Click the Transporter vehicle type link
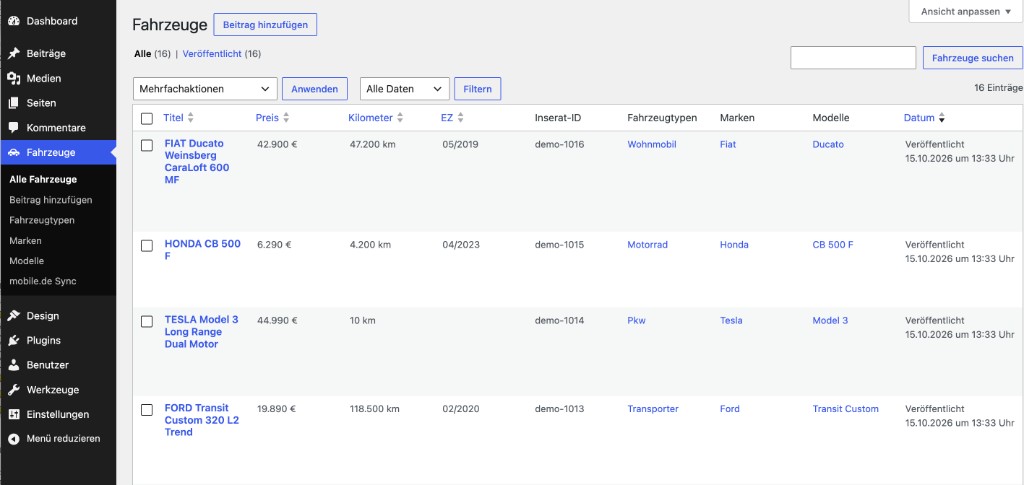 tap(653, 409)
